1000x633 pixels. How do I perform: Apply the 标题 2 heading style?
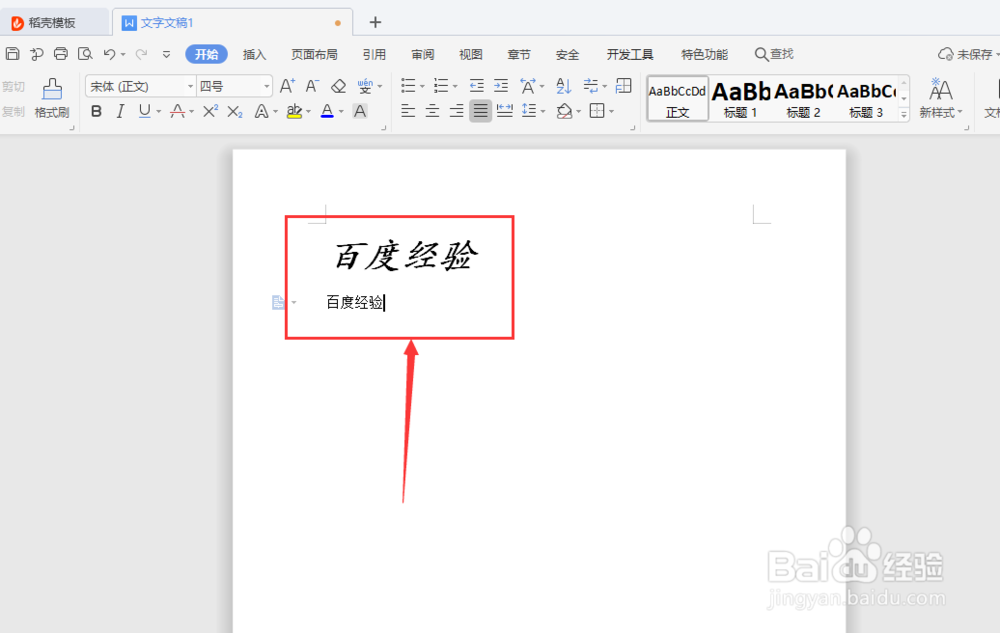803,99
